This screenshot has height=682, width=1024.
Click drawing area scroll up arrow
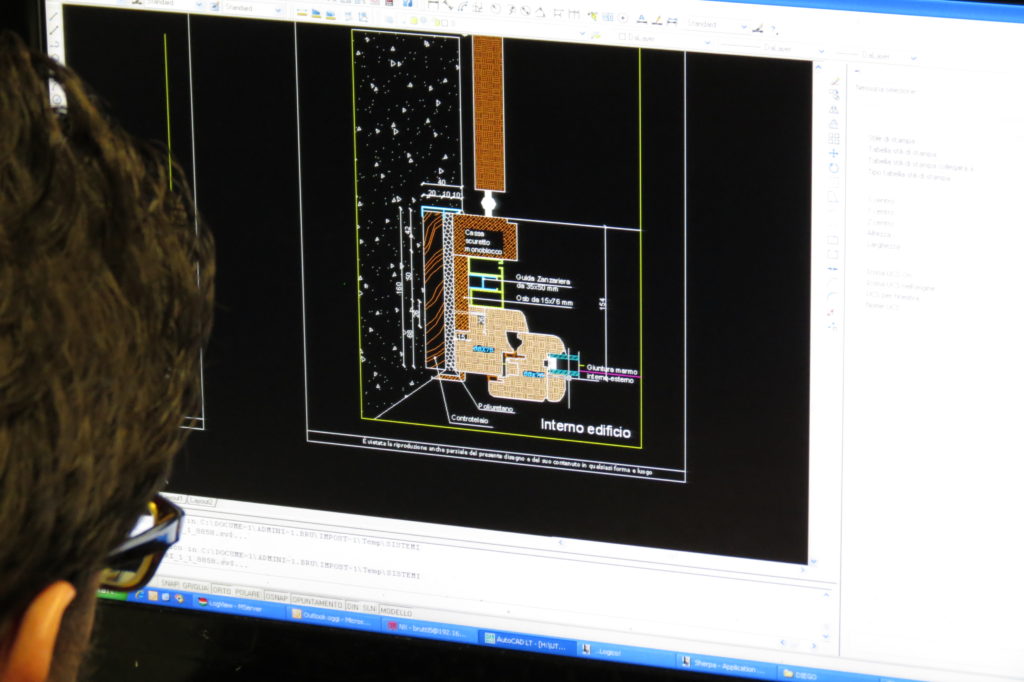pos(818,67)
